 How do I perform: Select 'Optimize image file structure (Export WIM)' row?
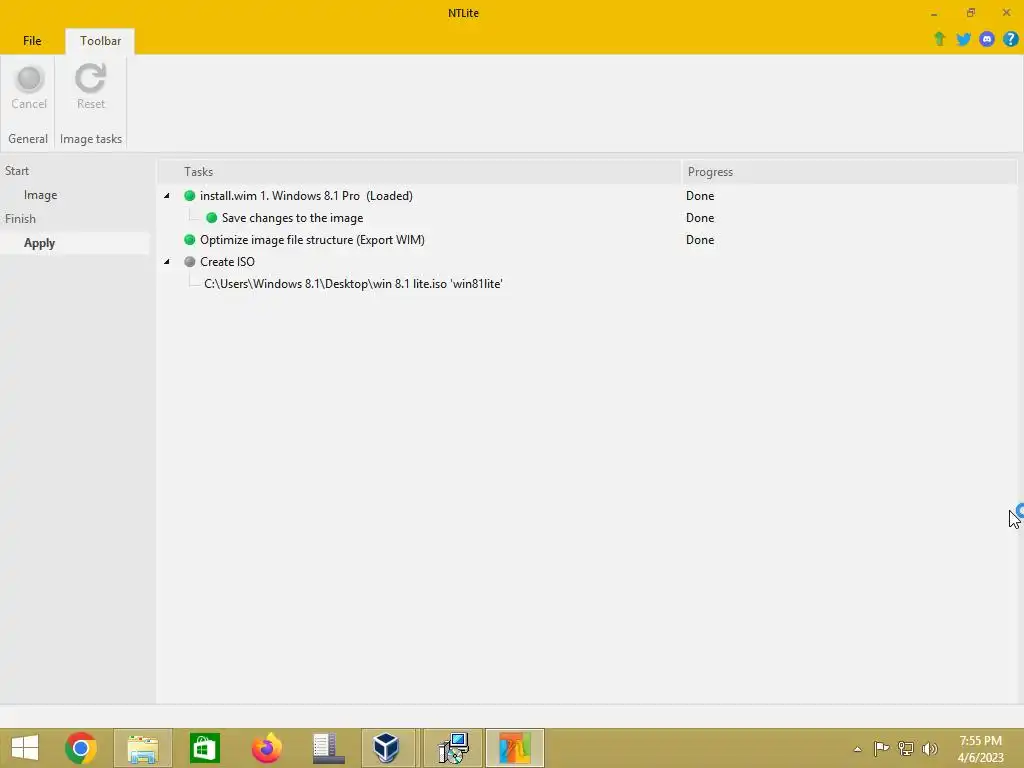[588, 240]
